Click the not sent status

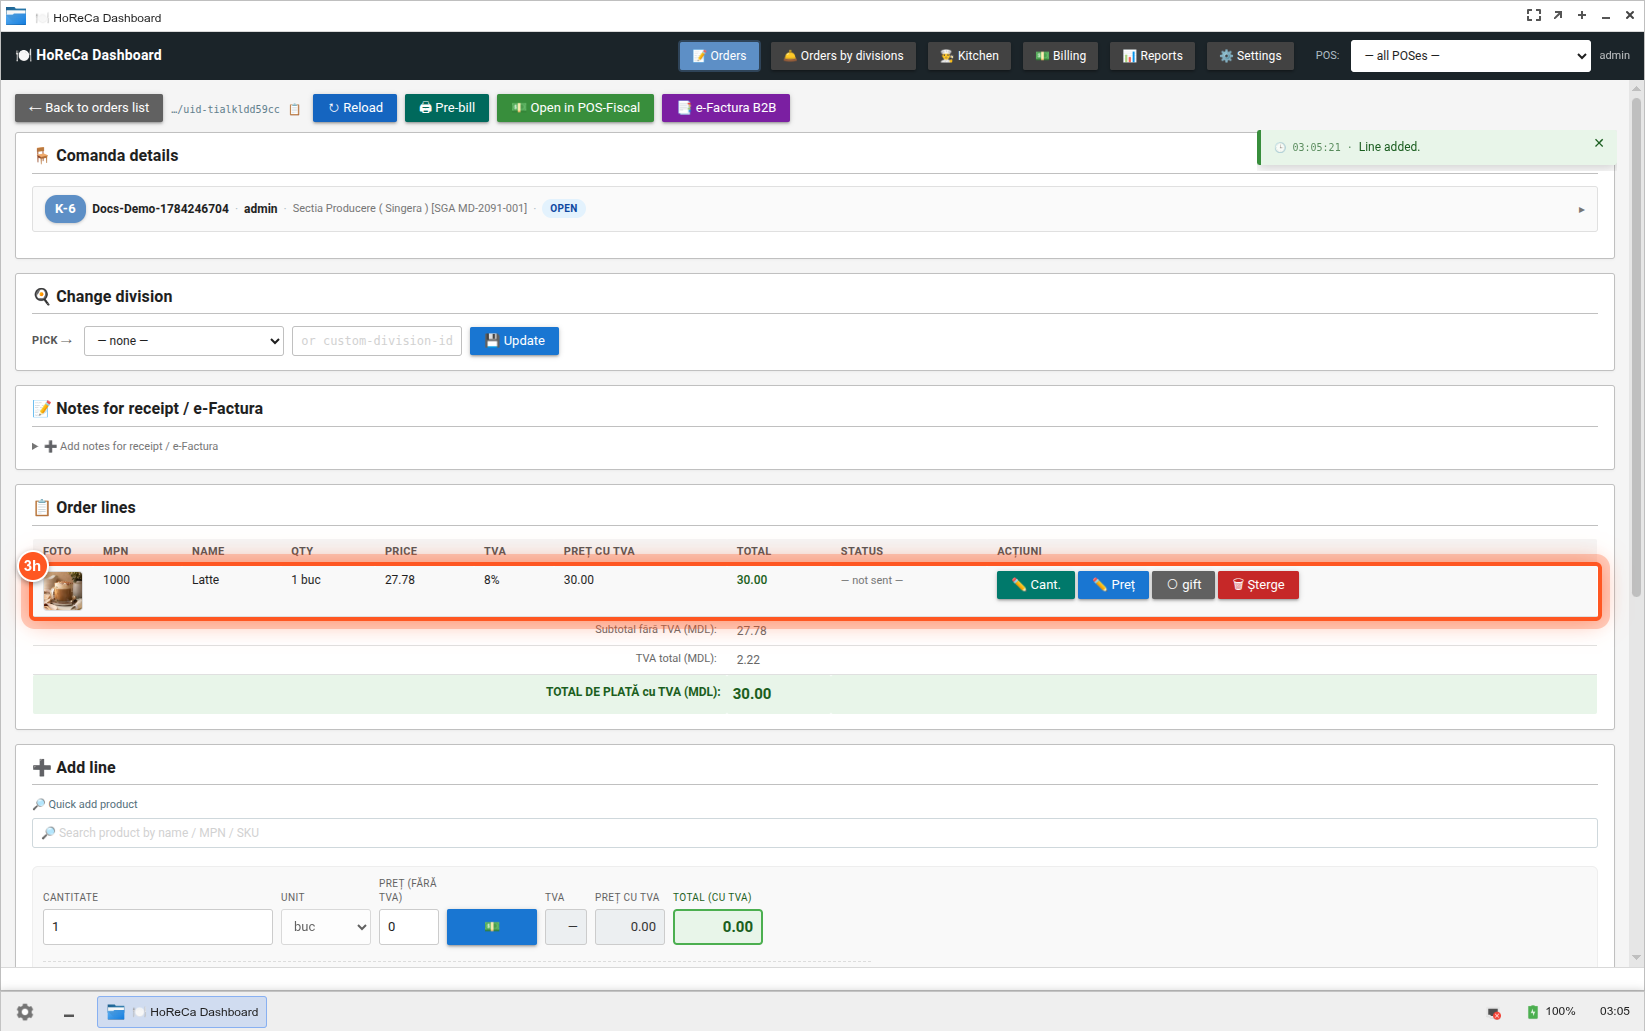click(x=872, y=581)
